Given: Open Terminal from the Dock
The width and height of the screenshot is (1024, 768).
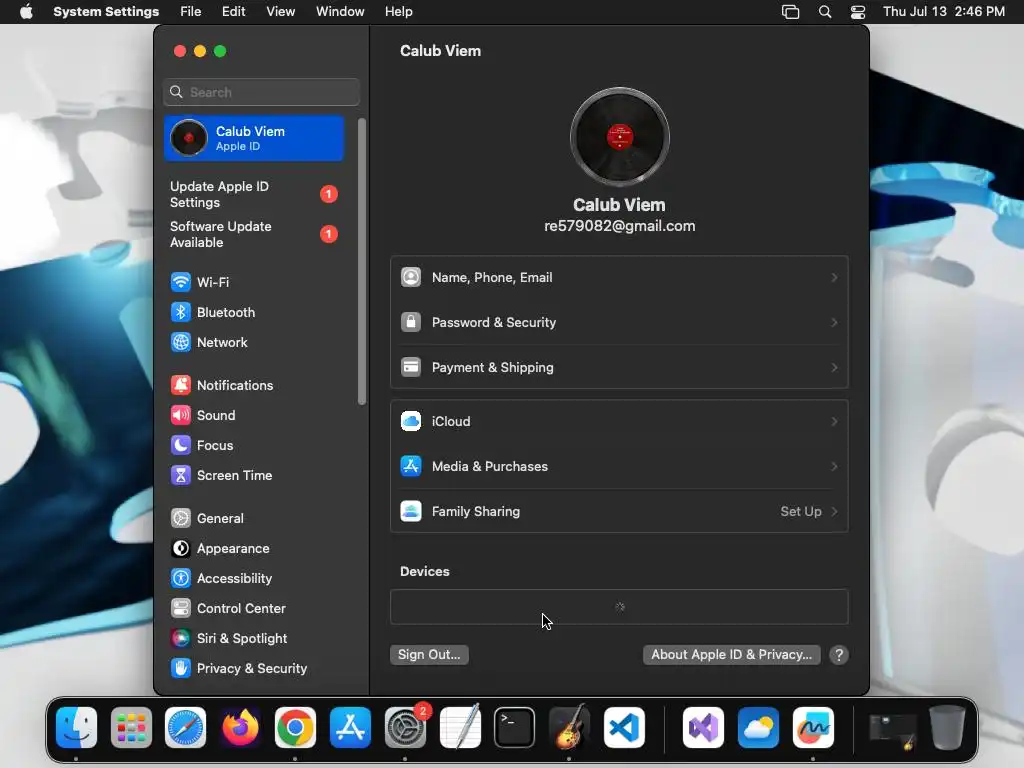Looking at the screenshot, I should pos(515,727).
